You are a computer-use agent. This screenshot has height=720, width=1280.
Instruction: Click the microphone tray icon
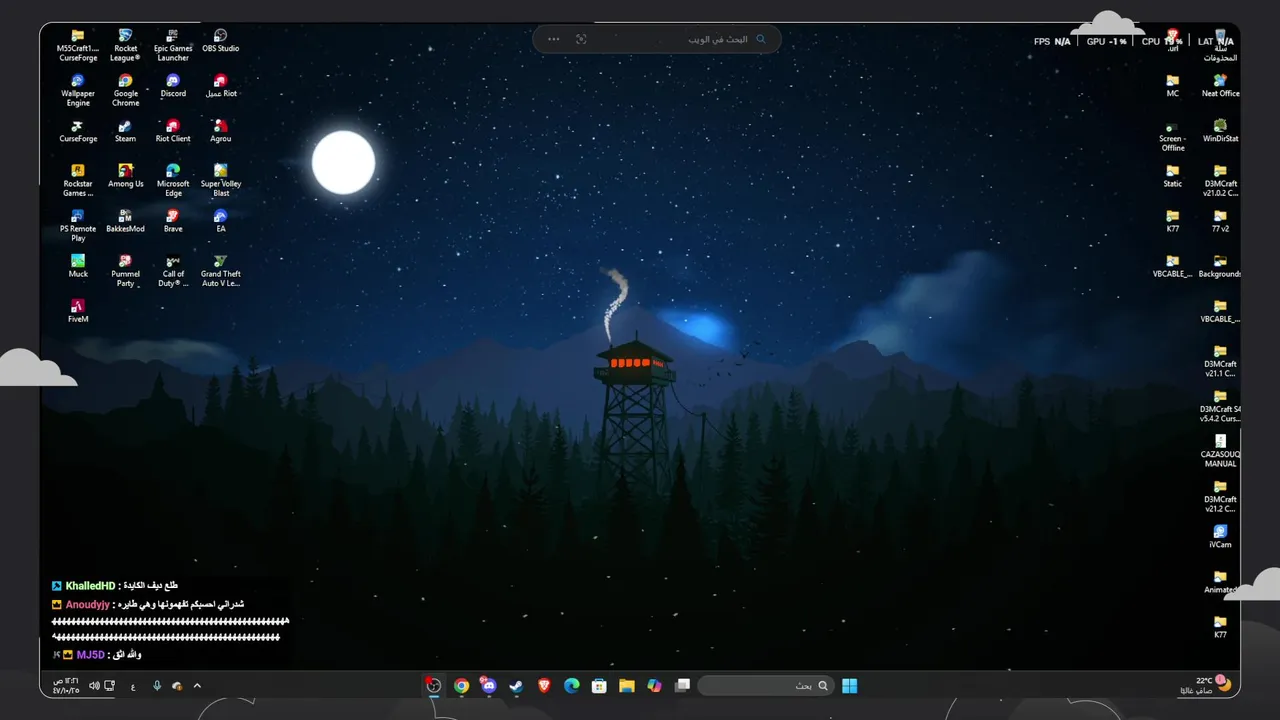157,686
